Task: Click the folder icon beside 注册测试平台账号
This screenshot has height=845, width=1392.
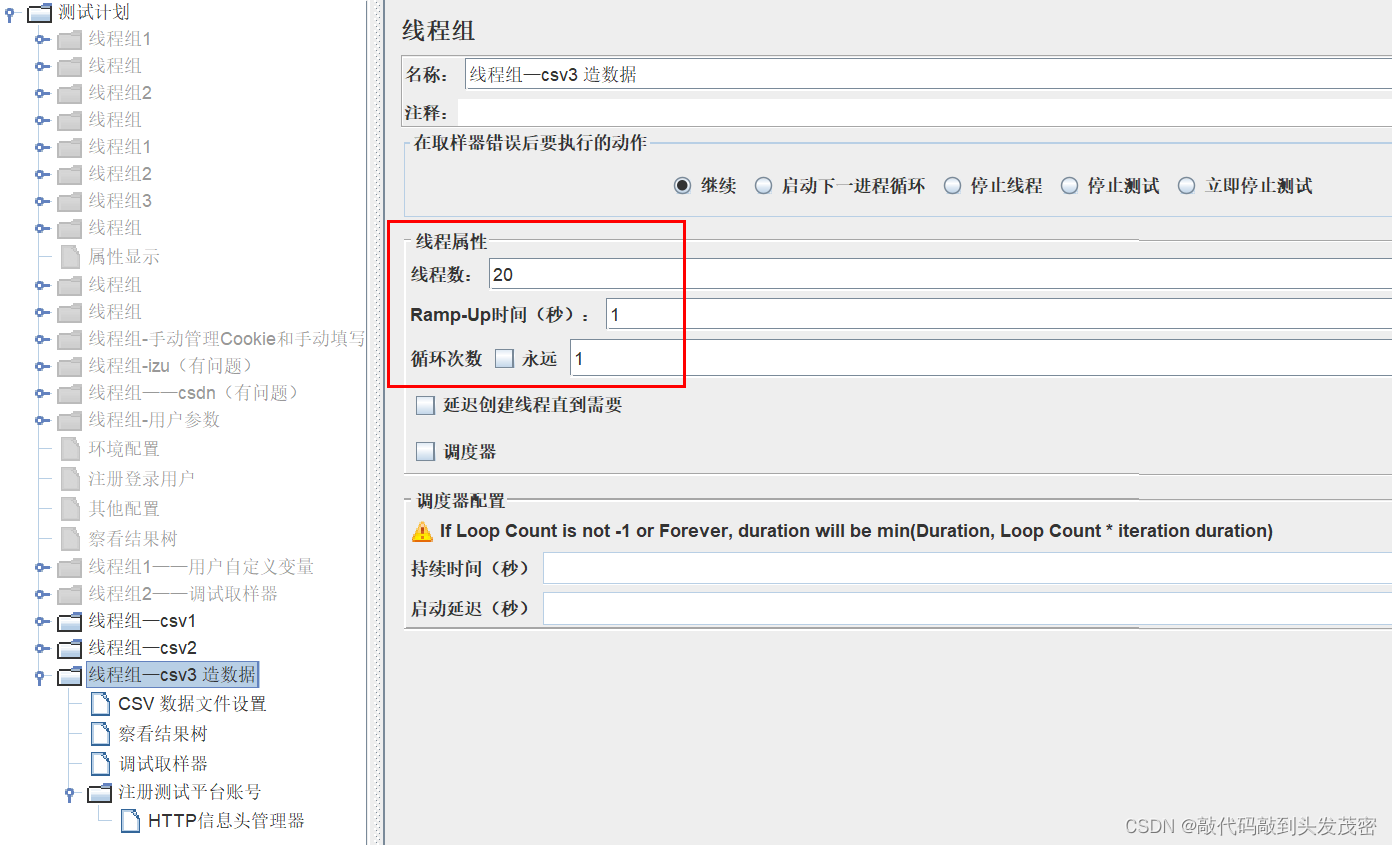Action: click(x=99, y=794)
